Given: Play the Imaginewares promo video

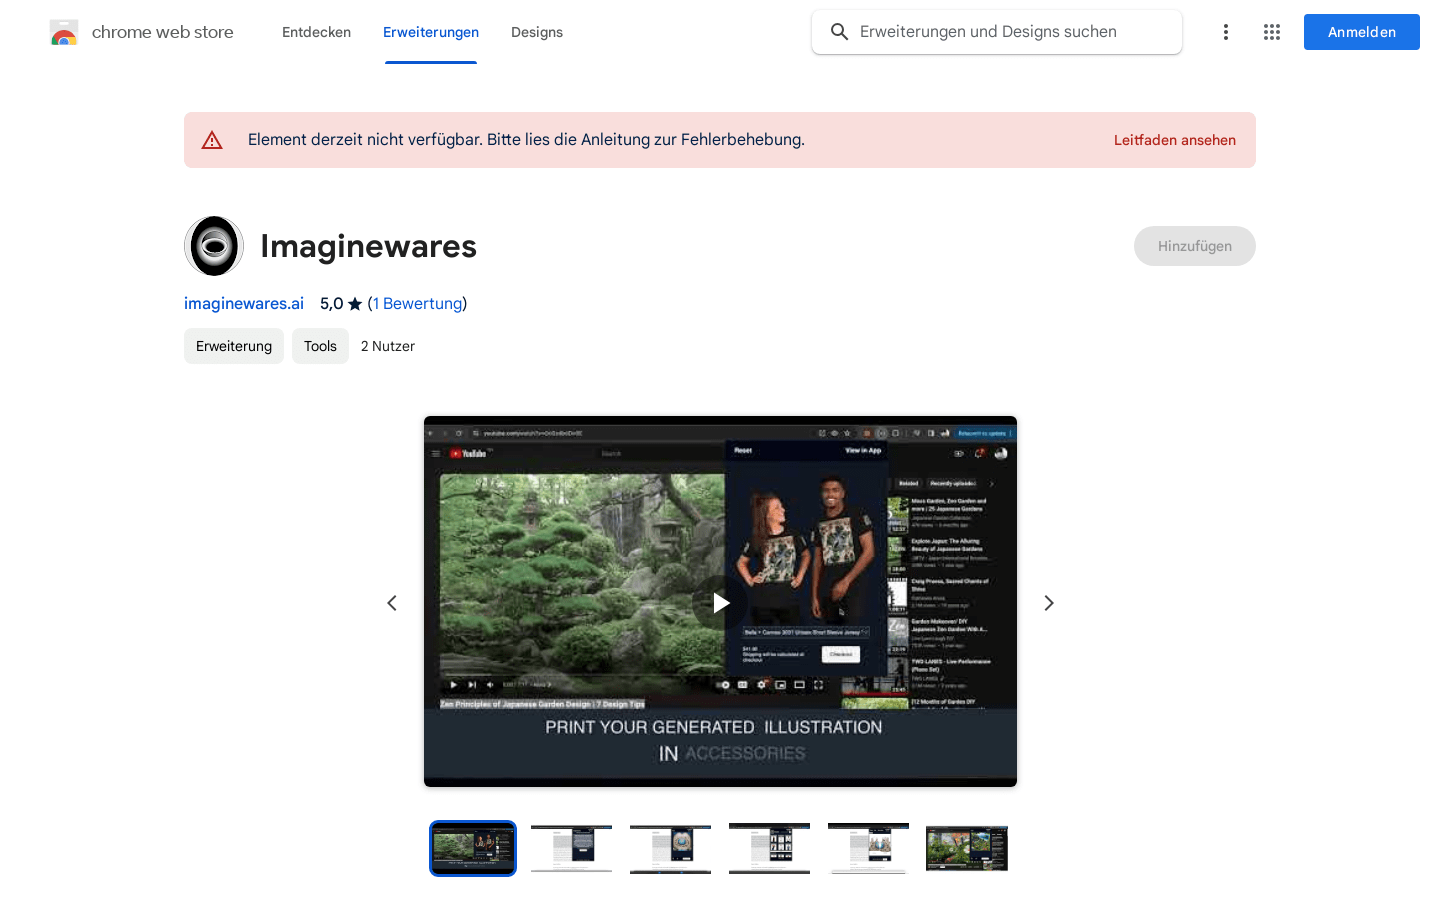Looking at the screenshot, I should 720,602.
